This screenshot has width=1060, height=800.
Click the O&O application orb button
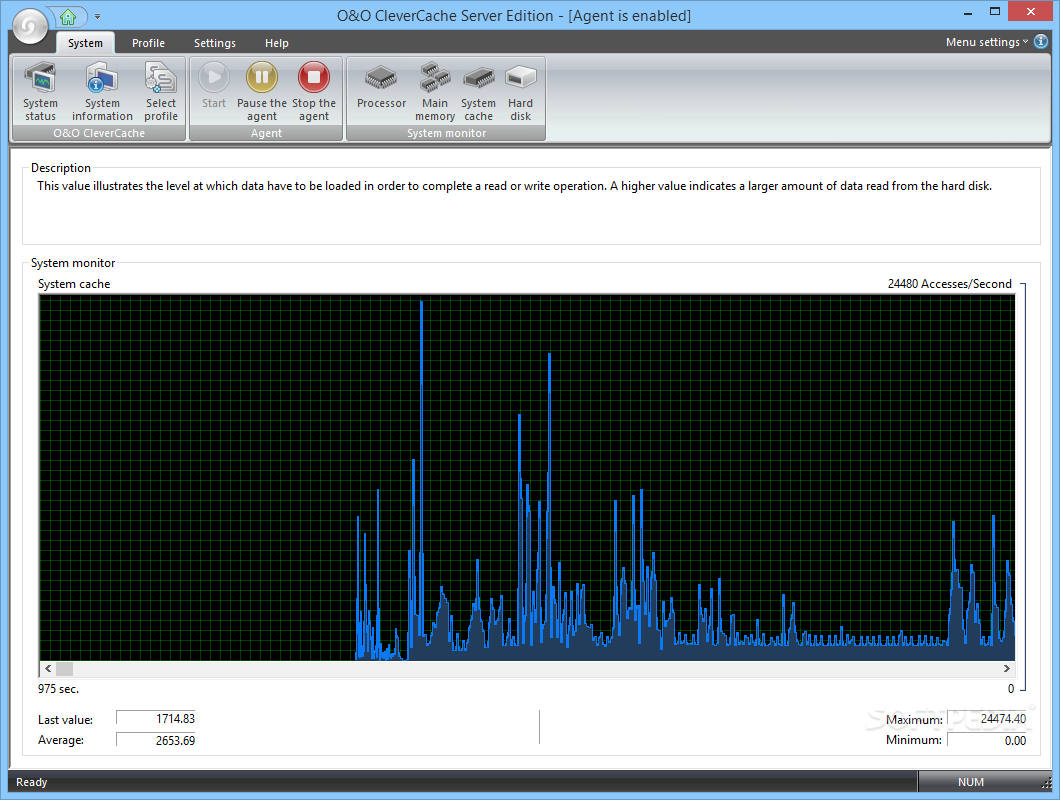pyautogui.click(x=30, y=26)
